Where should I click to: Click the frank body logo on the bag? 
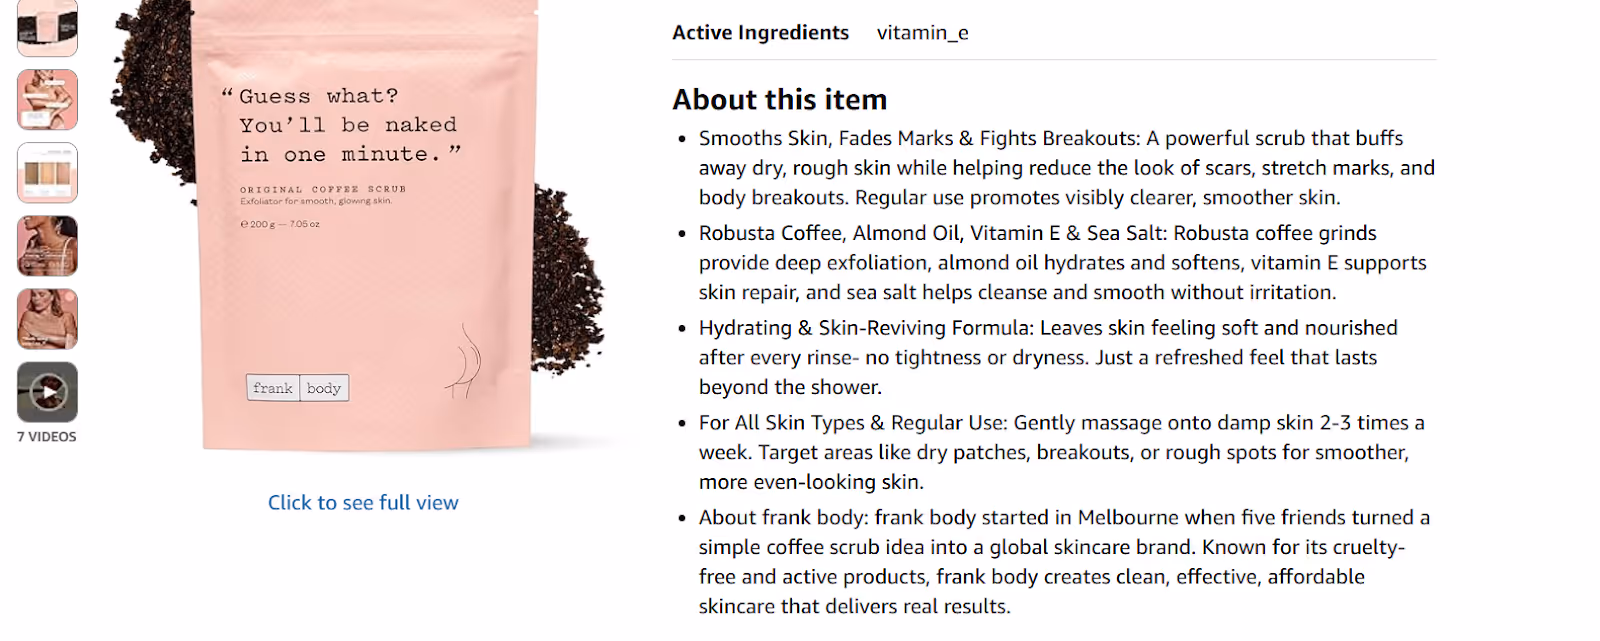pos(297,388)
